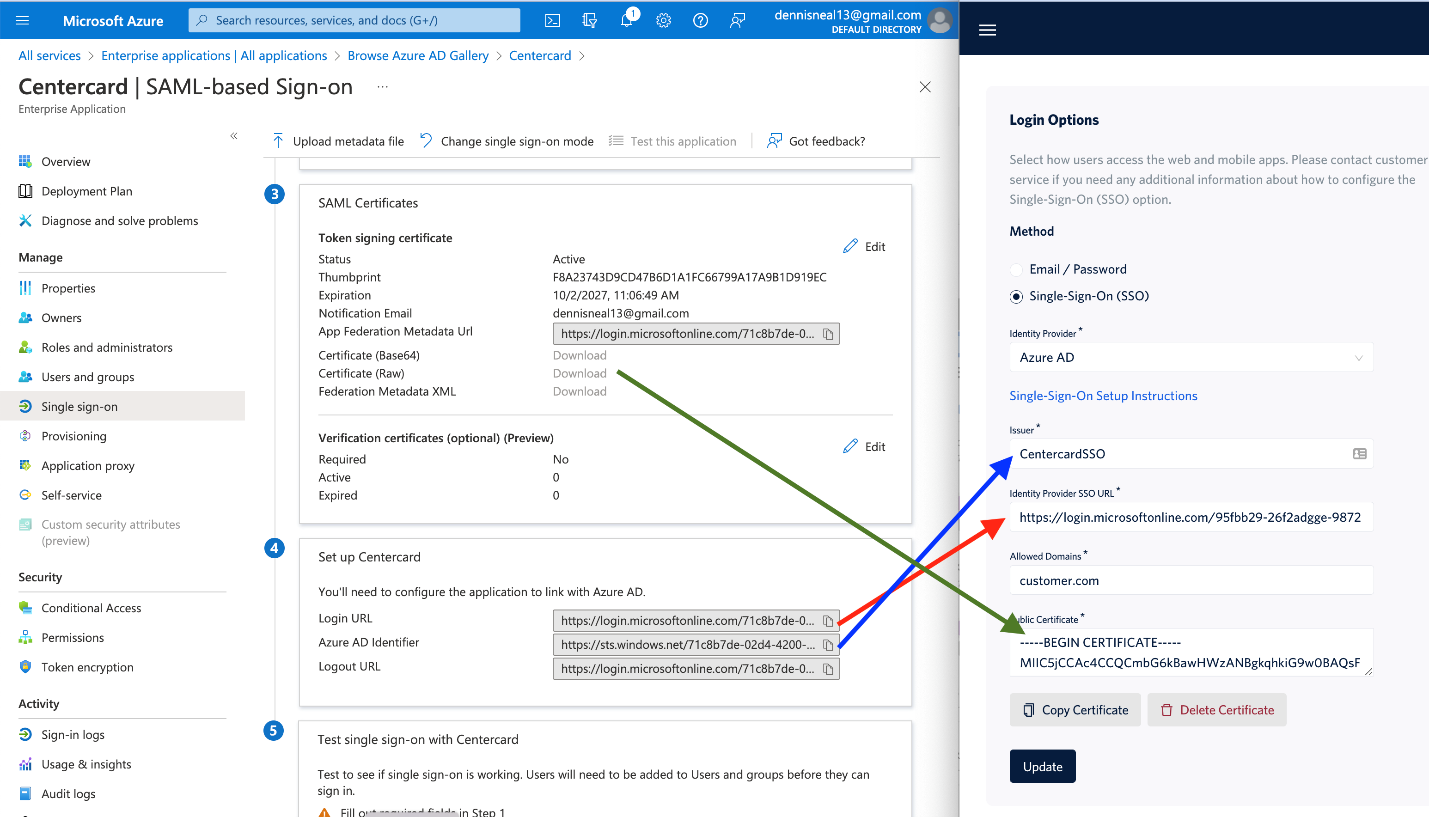
Task: Collapse the left navigation with double chevron
Action: [233, 136]
